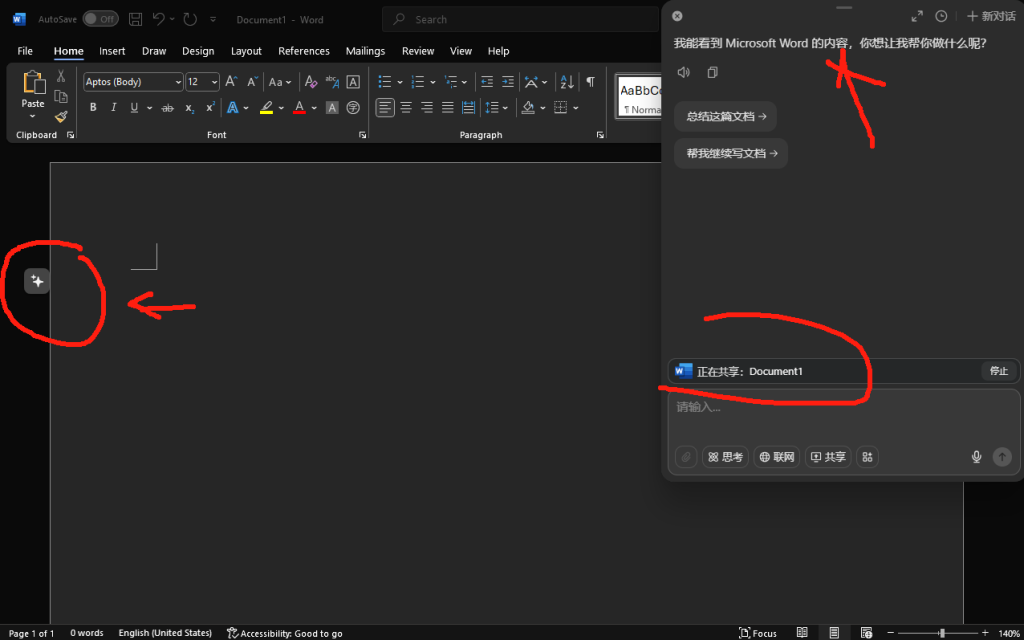
Task: Open the borders dropdown arrow
Action: (575, 108)
